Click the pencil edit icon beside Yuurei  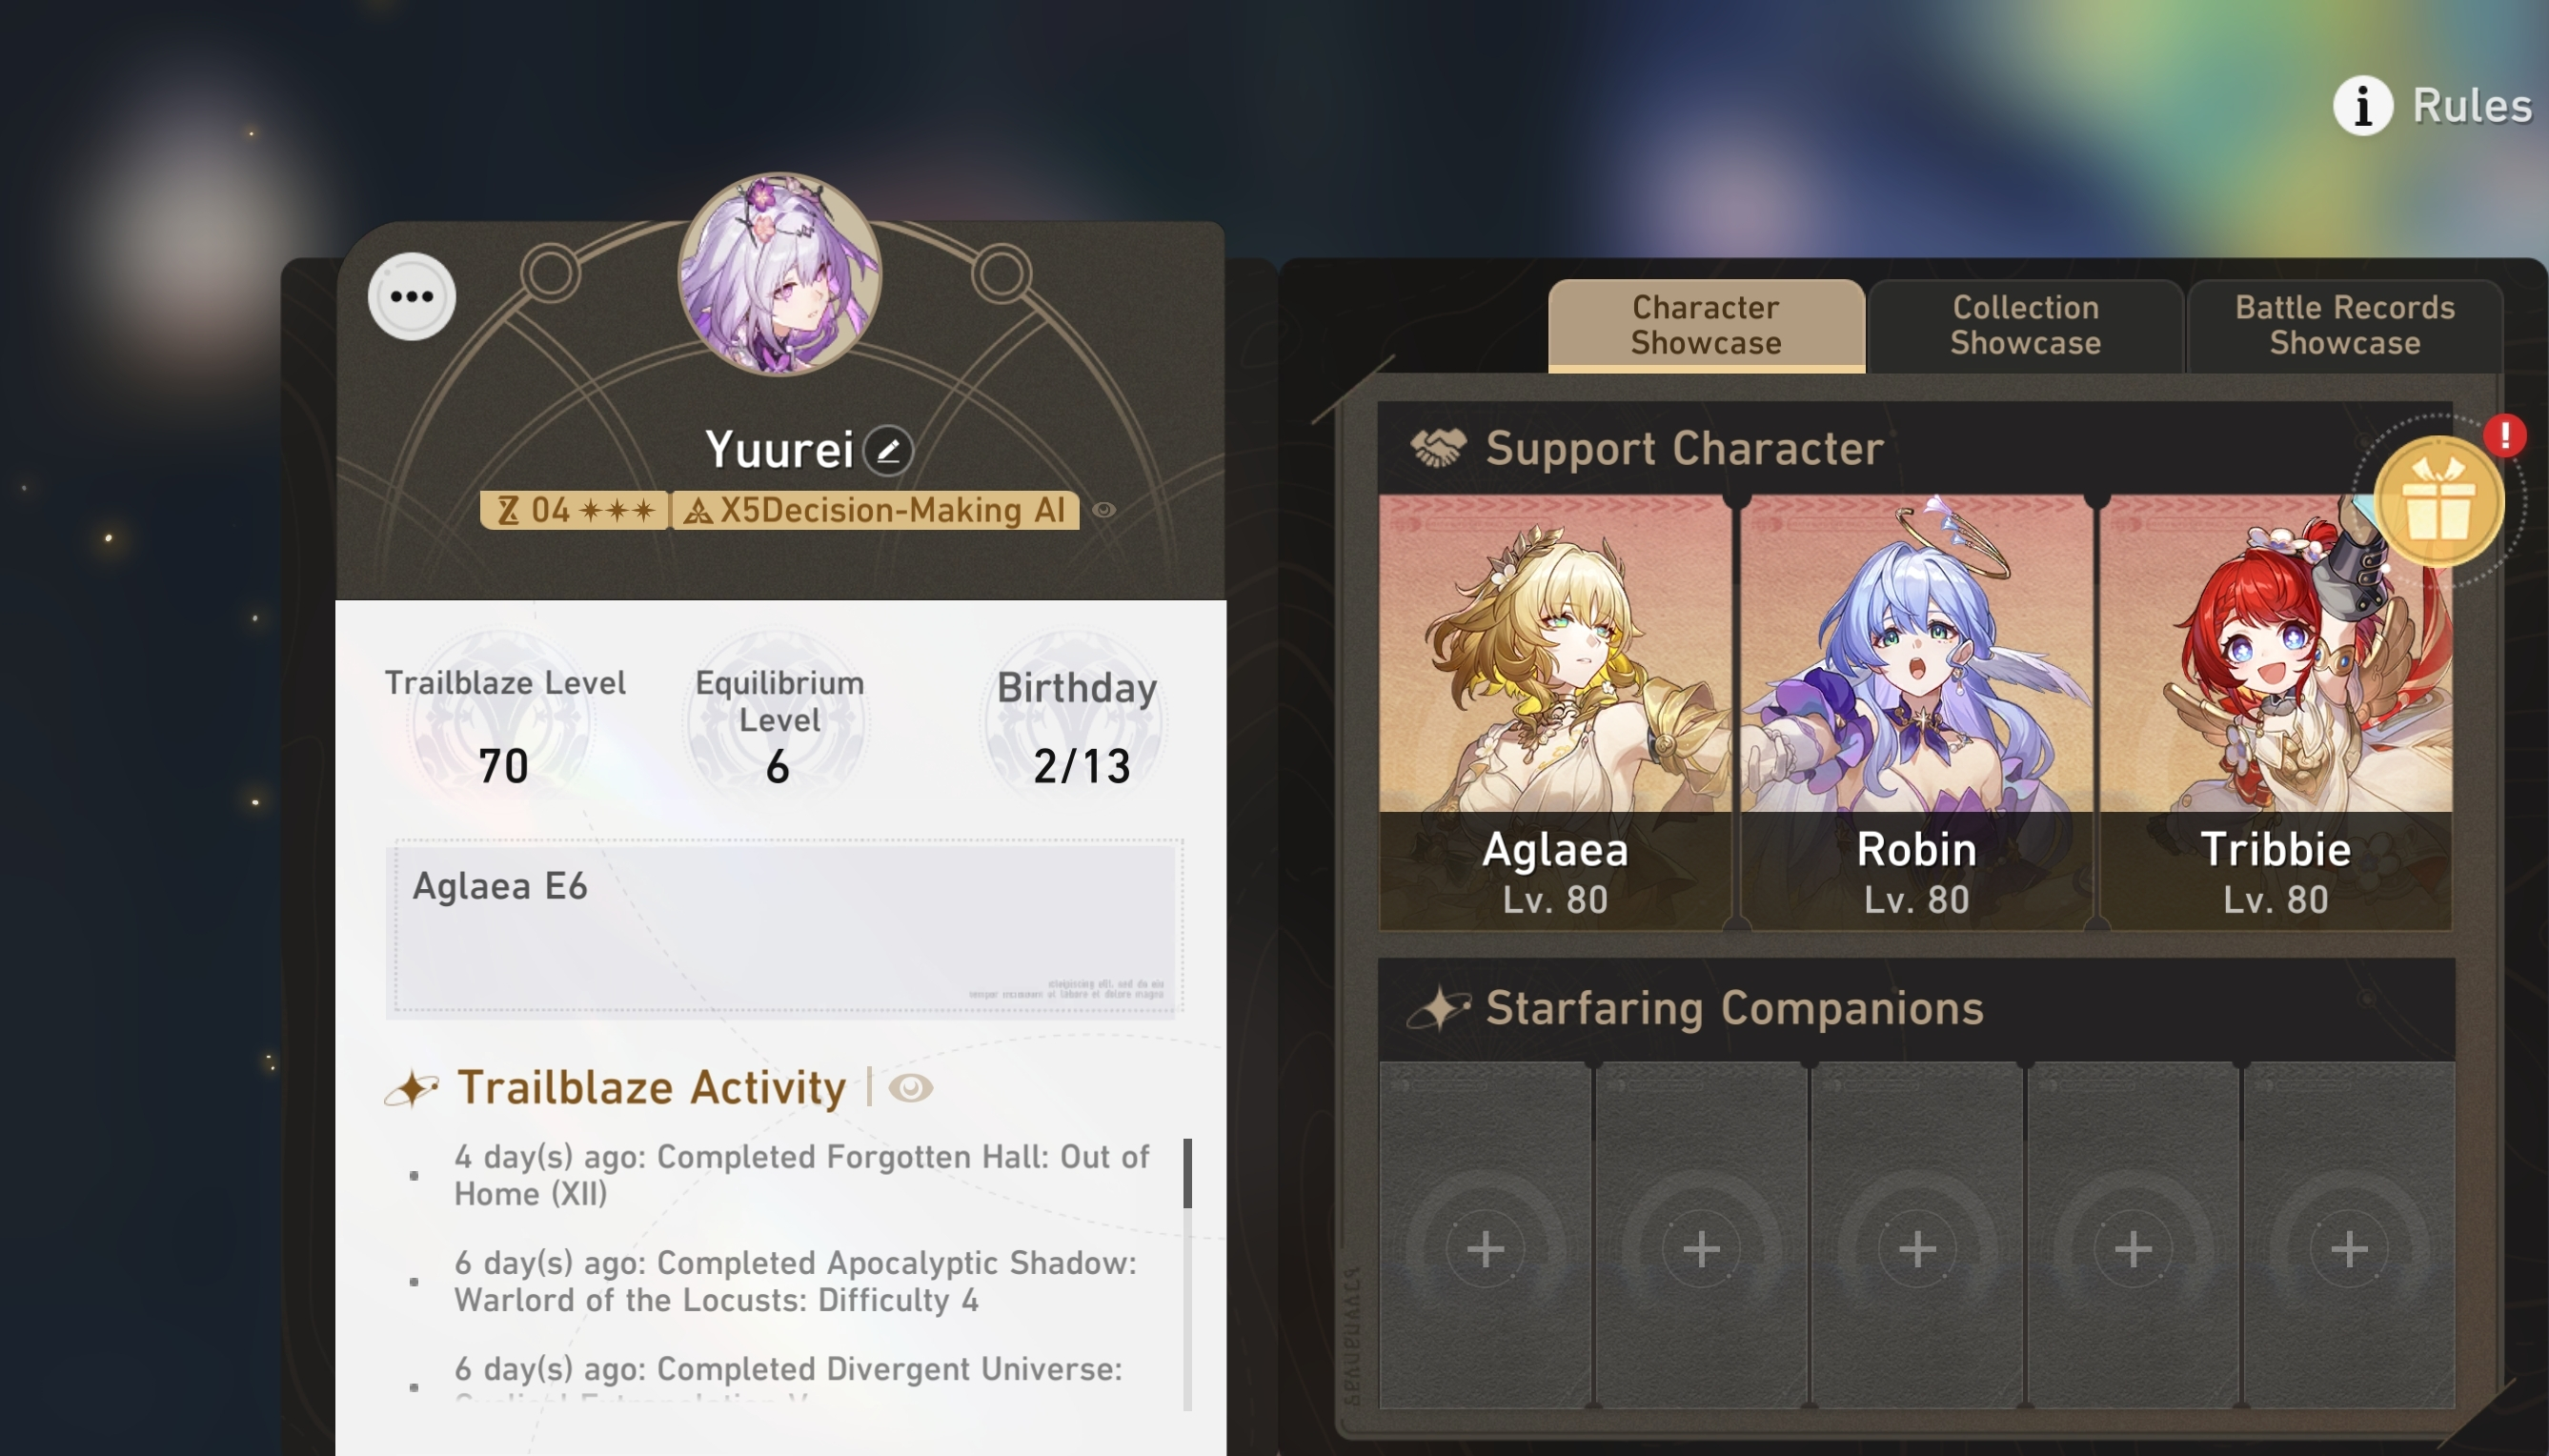click(888, 450)
